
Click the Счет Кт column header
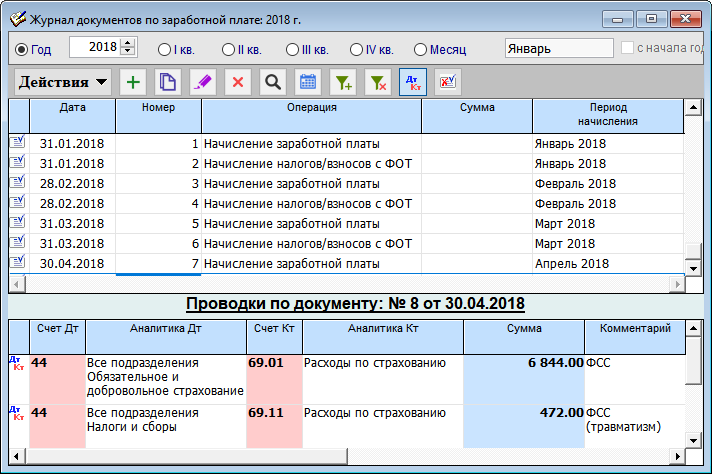coord(274,337)
